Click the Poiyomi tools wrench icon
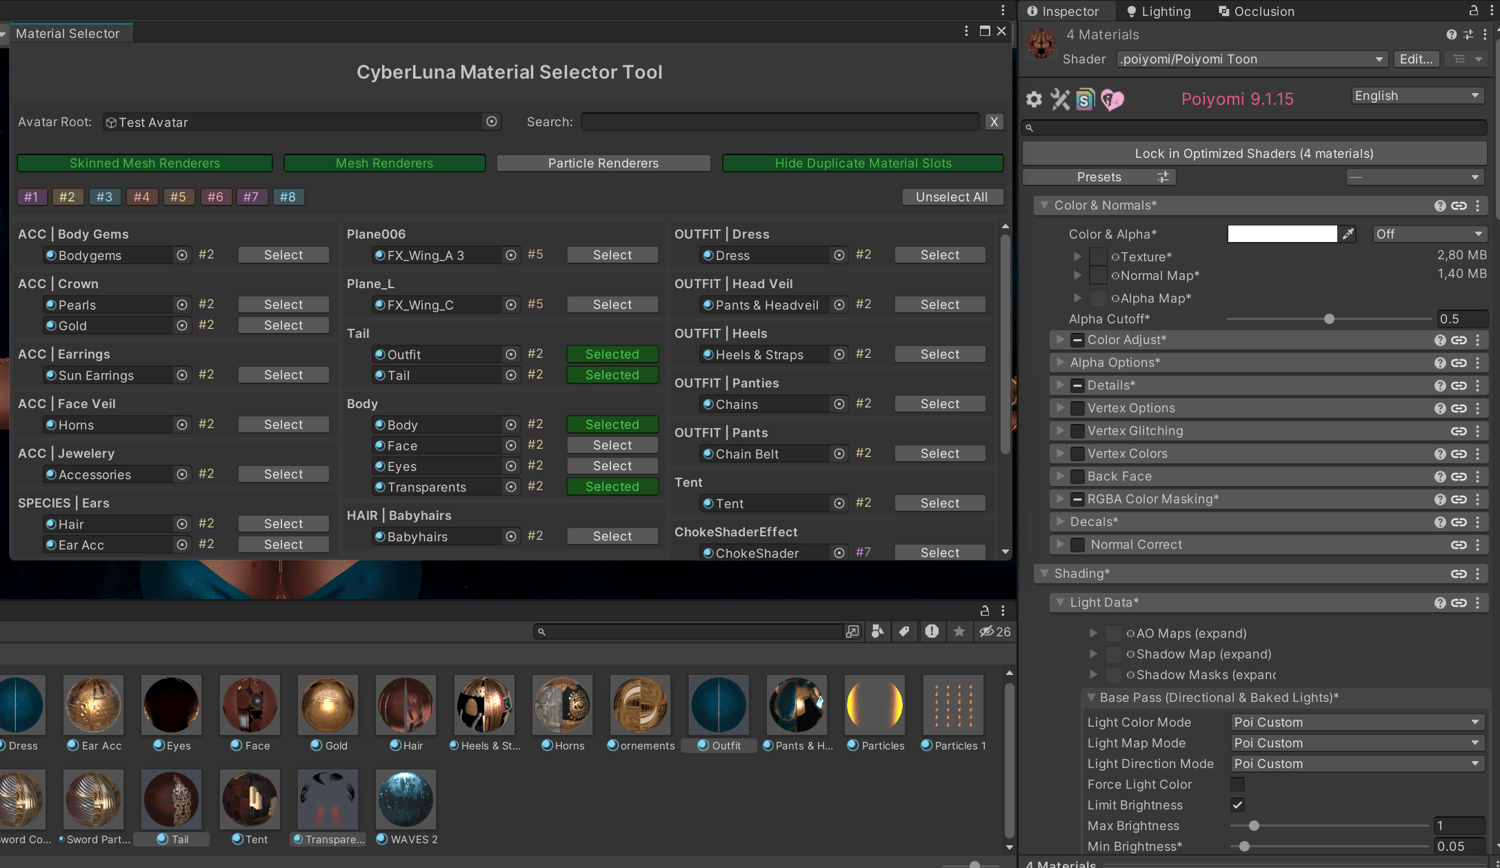 pos(1060,99)
